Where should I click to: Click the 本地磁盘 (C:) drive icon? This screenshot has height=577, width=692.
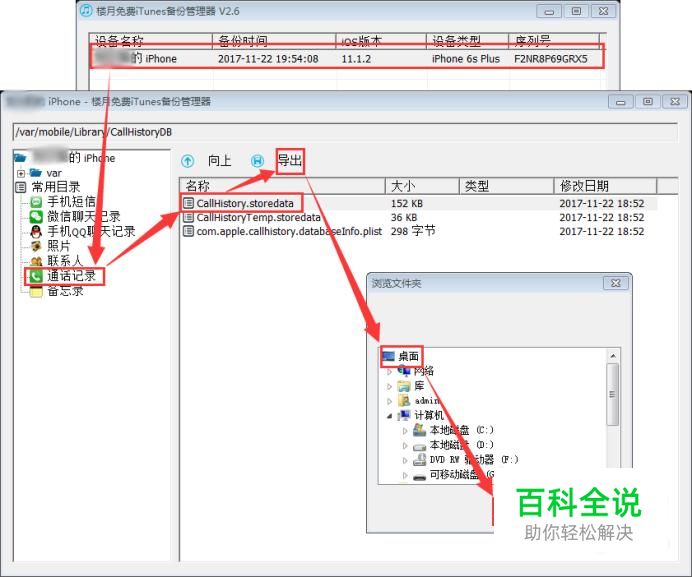tap(419, 430)
